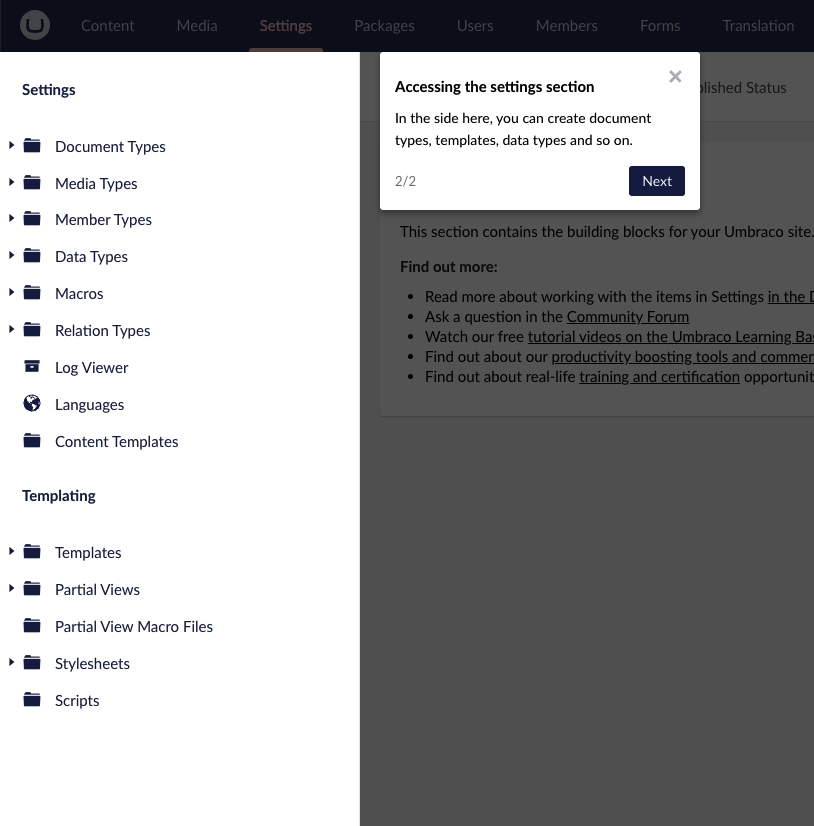This screenshot has height=826, width=814.
Task: Expand the Document Types tree node
Action: (11, 145)
